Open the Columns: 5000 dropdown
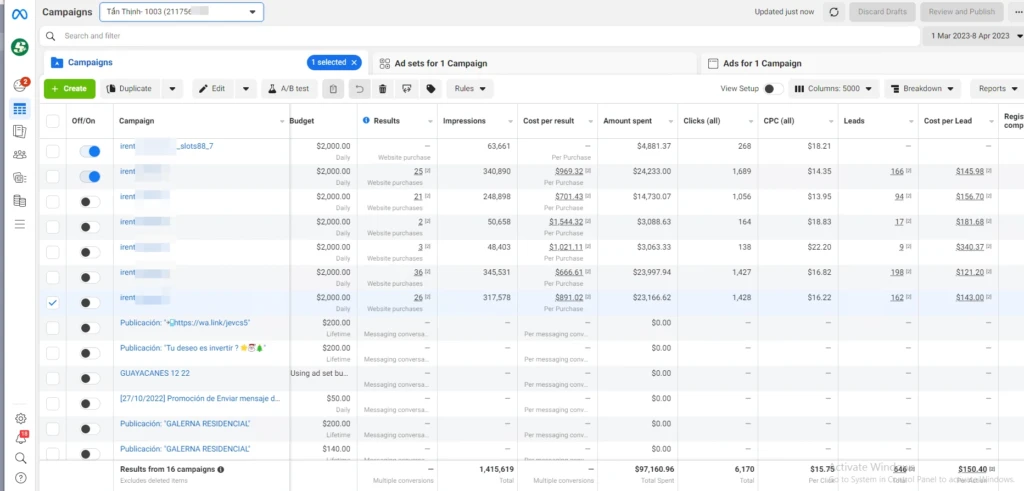 pyautogui.click(x=833, y=89)
